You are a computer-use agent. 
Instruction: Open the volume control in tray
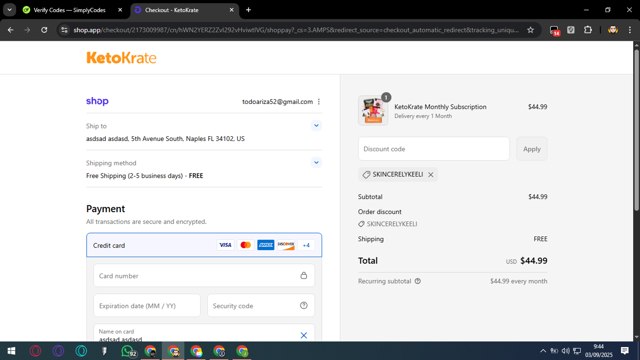point(565,351)
